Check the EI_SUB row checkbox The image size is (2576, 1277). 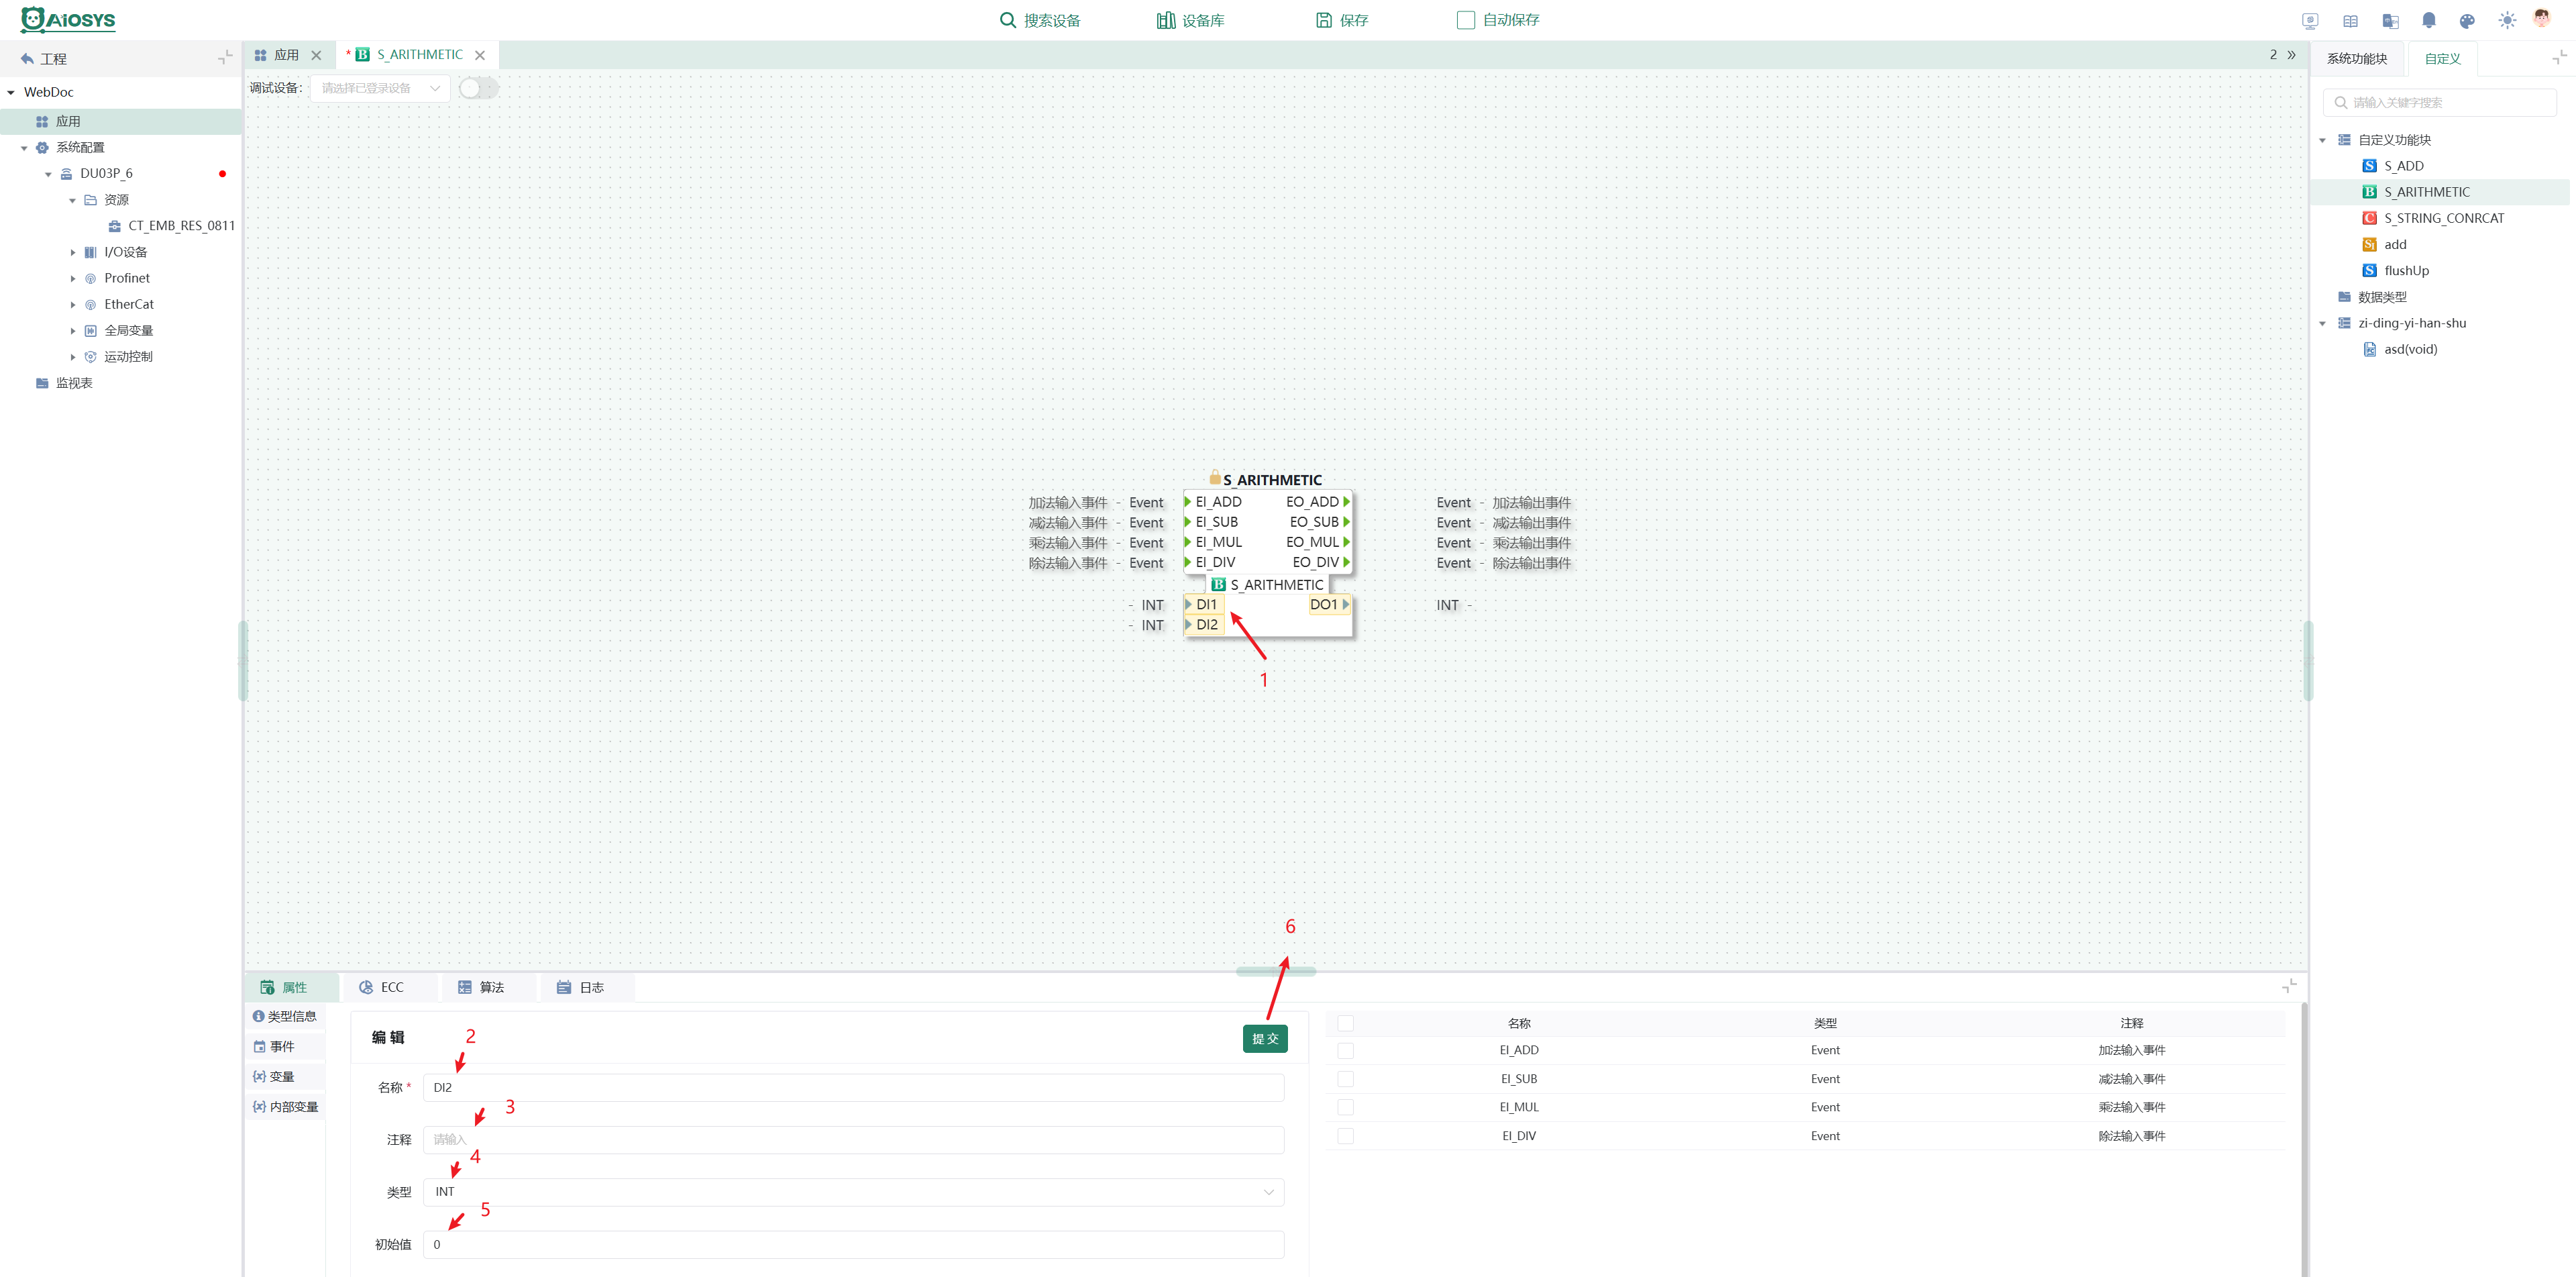point(1345,1079)
